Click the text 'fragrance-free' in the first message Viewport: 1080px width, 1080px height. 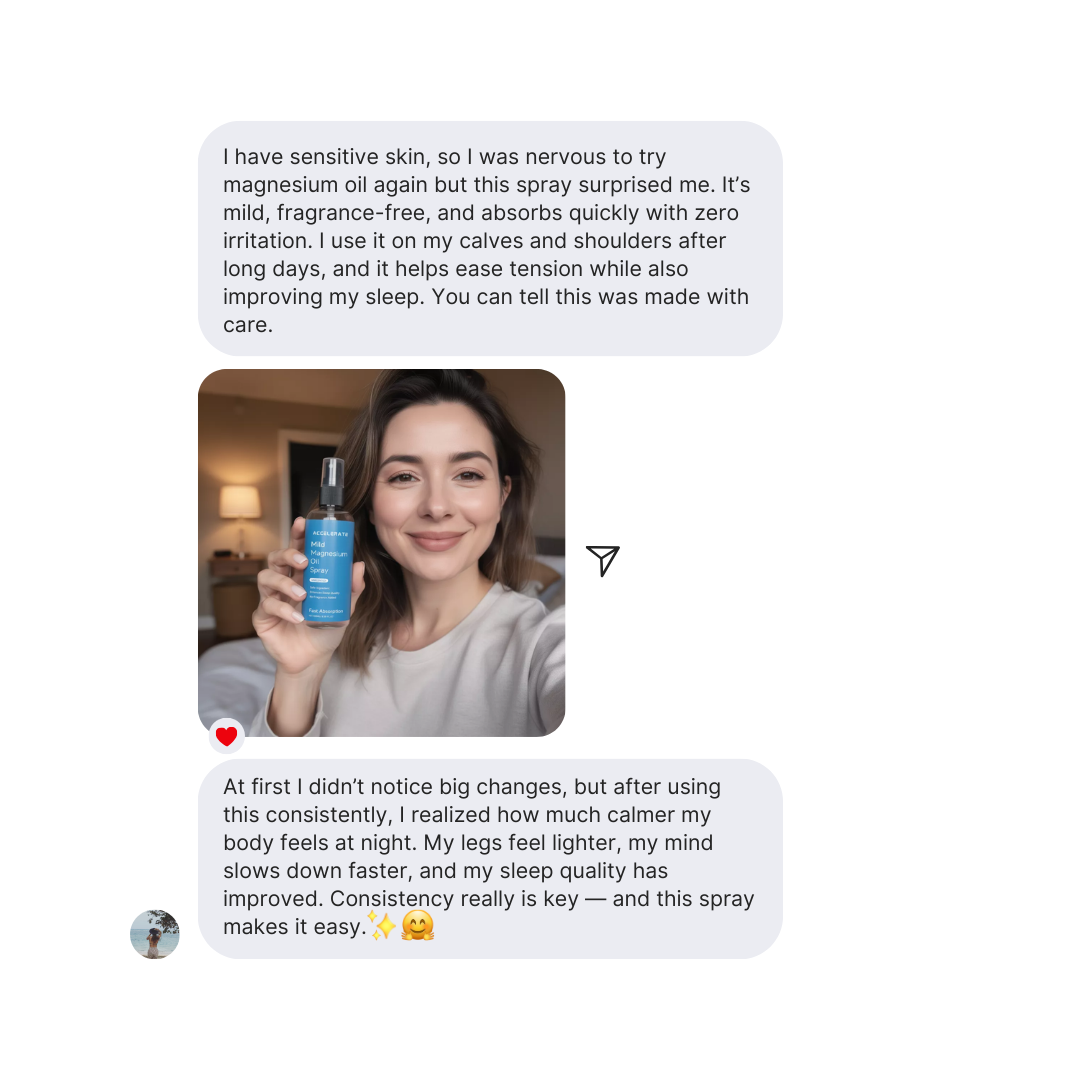(x=353, y=213)
